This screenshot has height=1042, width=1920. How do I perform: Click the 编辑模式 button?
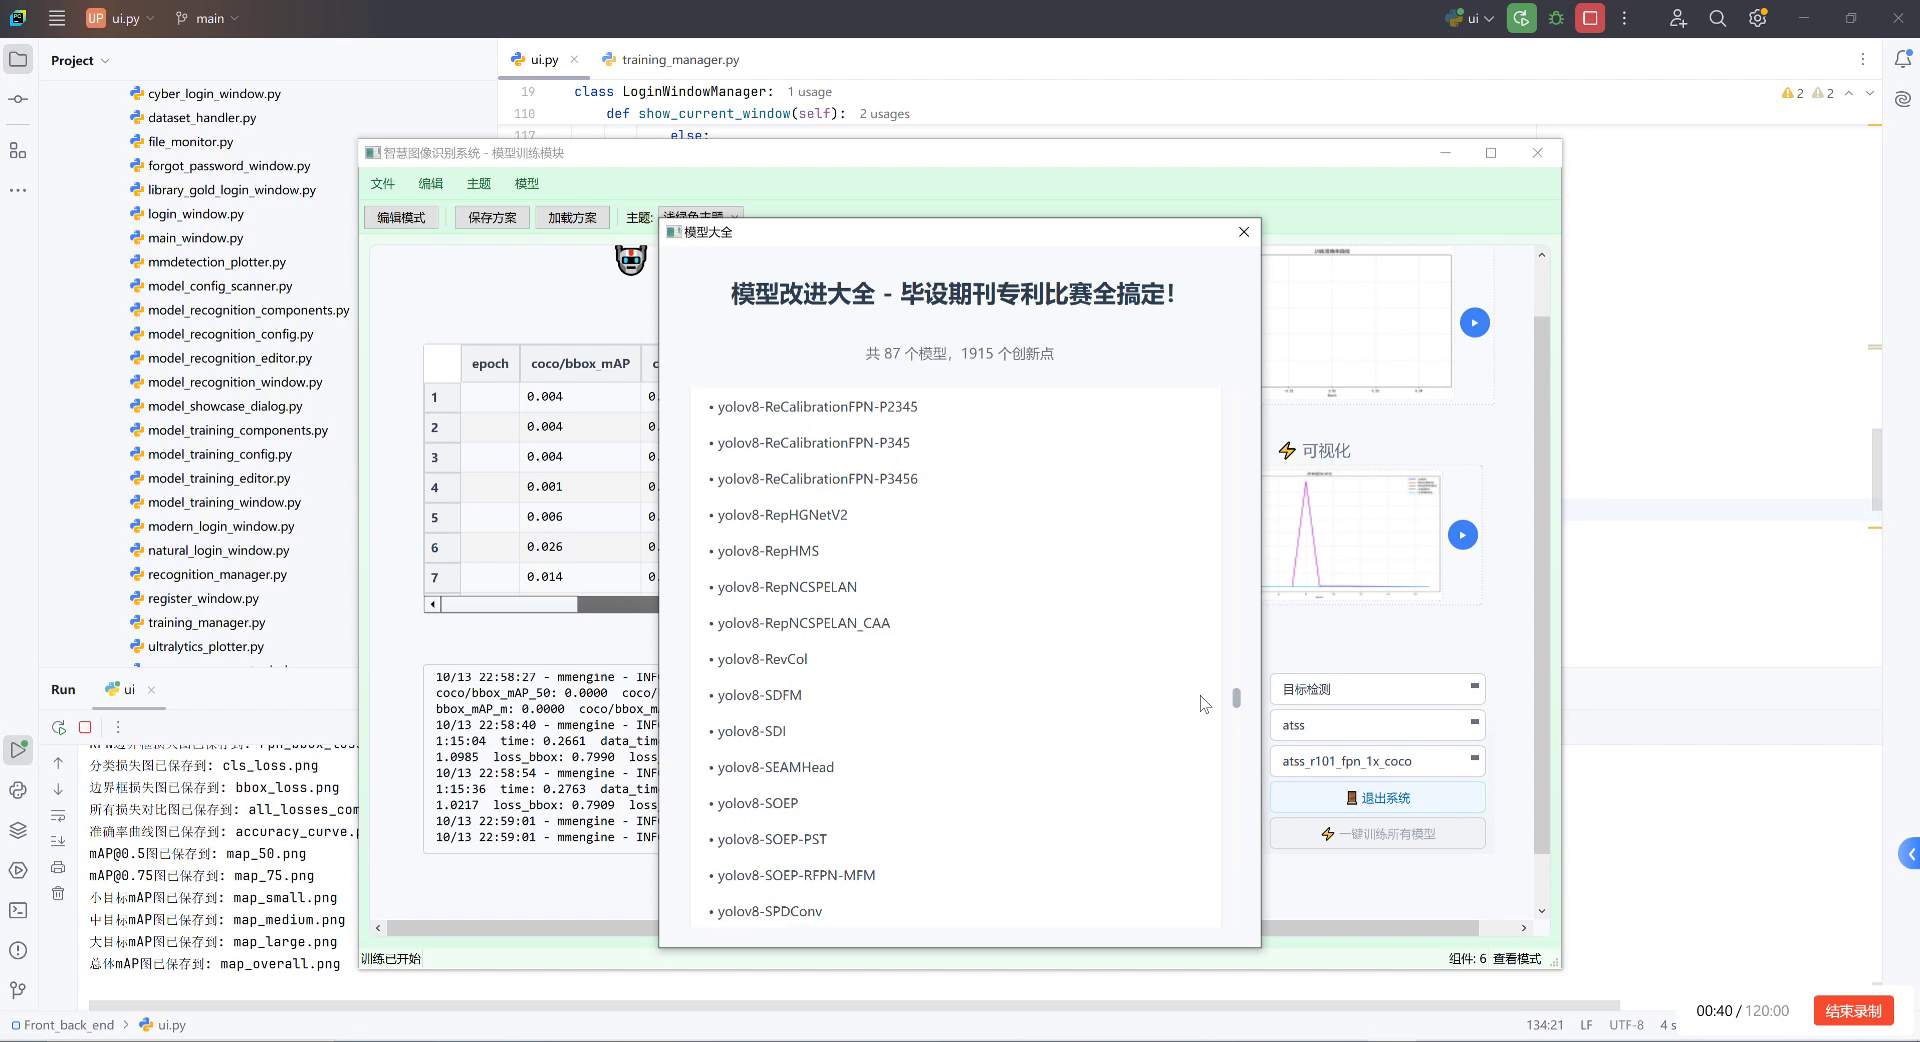click(401, 217)
